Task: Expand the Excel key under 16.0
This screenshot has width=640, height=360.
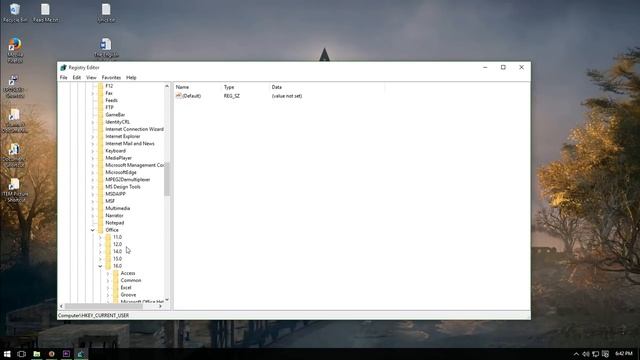Action: pos(108,288)
